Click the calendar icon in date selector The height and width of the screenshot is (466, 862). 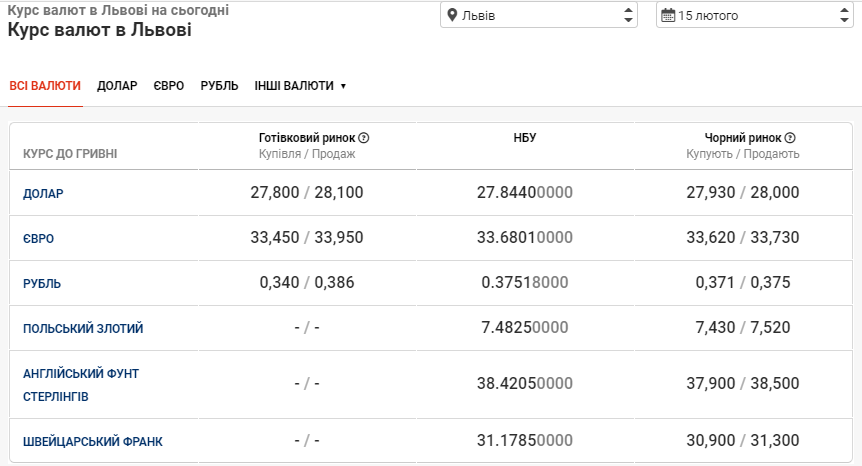coord(668,15)
